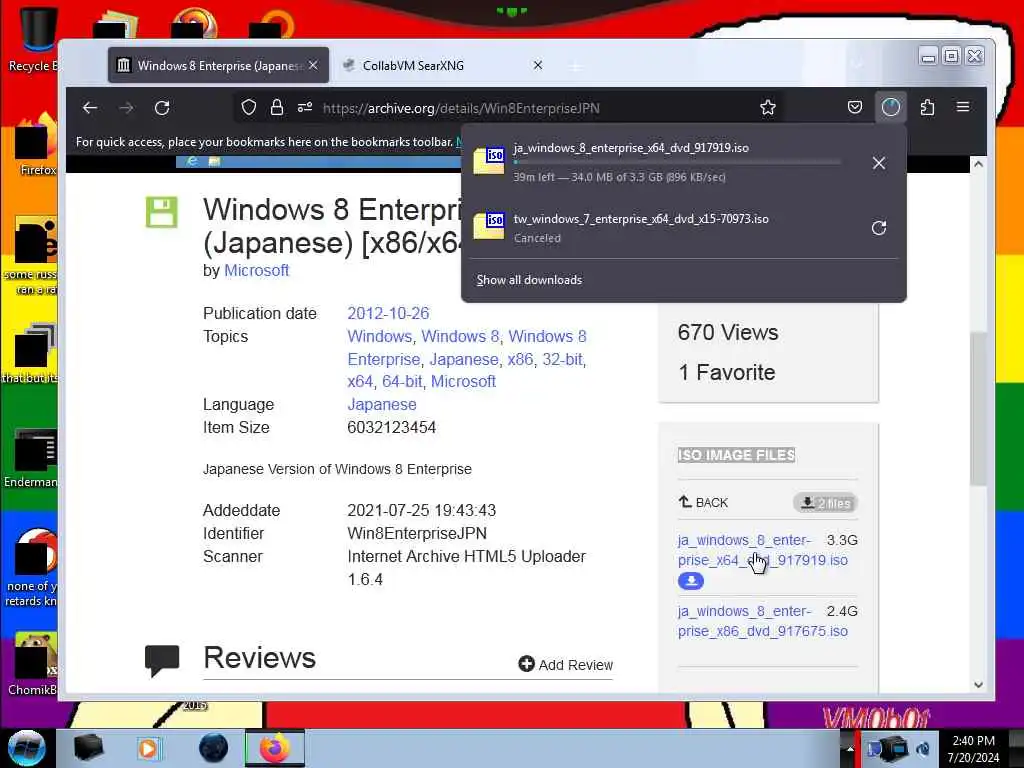The height and width of the screenshot is (768, 1024).
Task: Click Add Review
Action: [566, 664]
